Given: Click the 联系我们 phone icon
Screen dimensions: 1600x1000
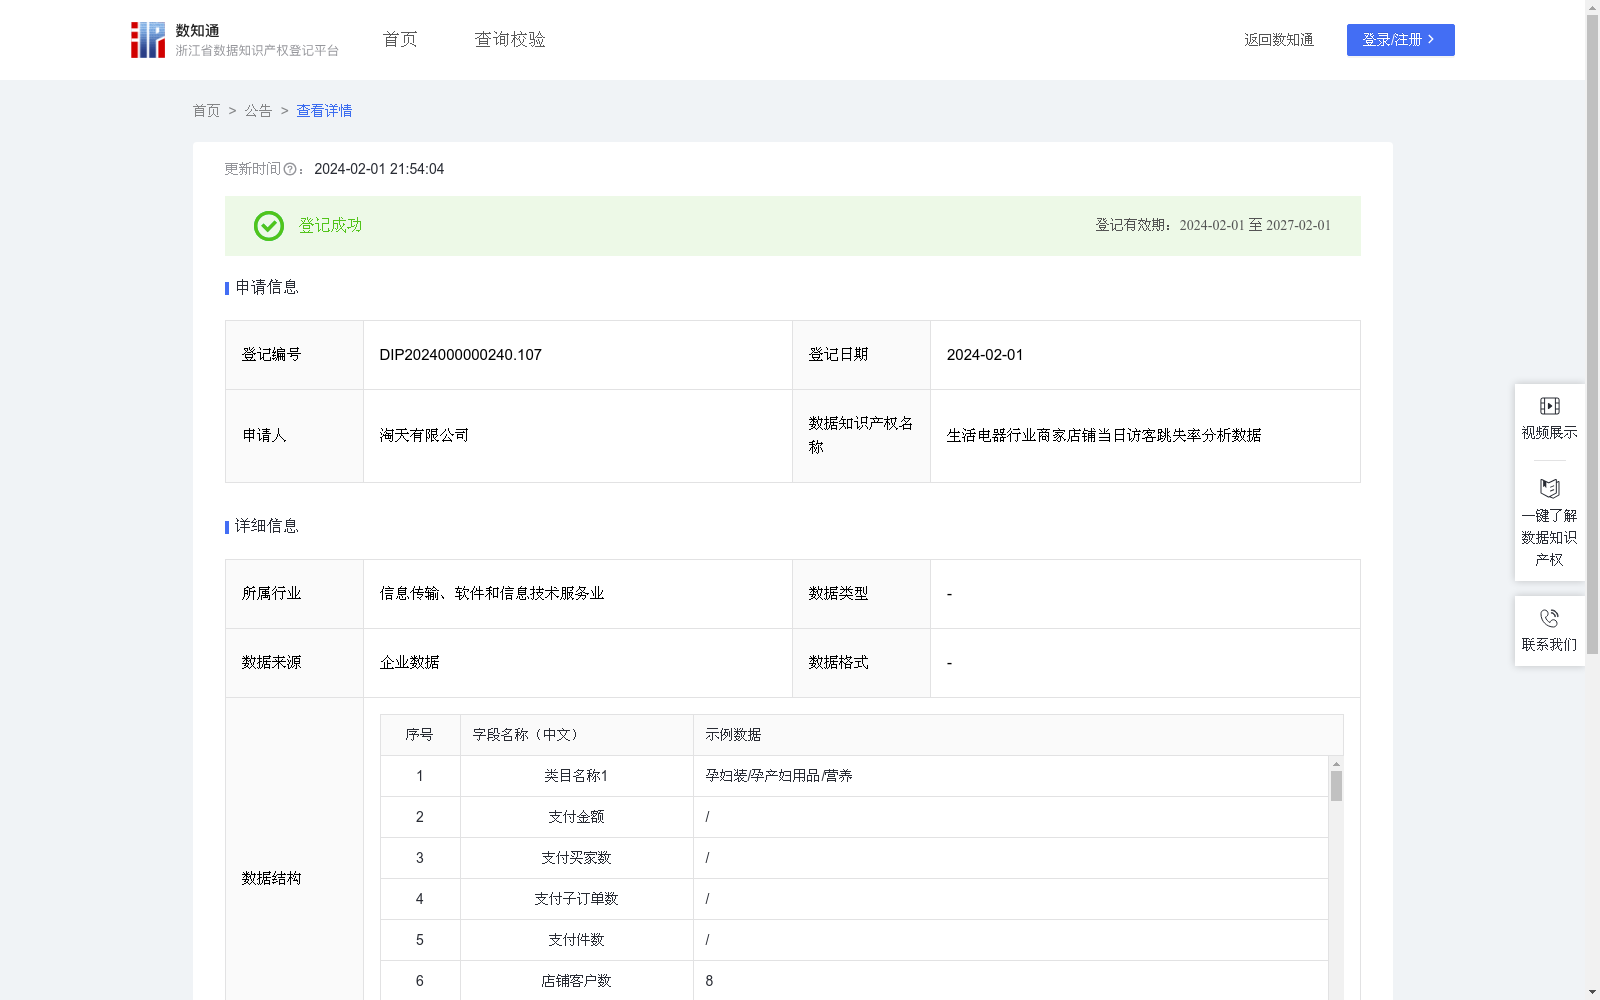Looking at the screenshot, I should coord(1549,617).
